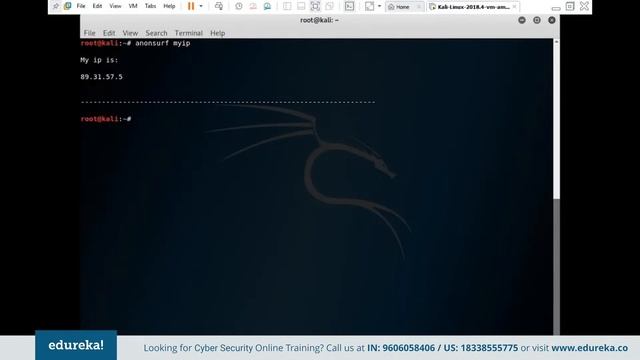640x360 pixels.
Task: Click the VMware Workstation logo icon
Action: tap(67, 6)
